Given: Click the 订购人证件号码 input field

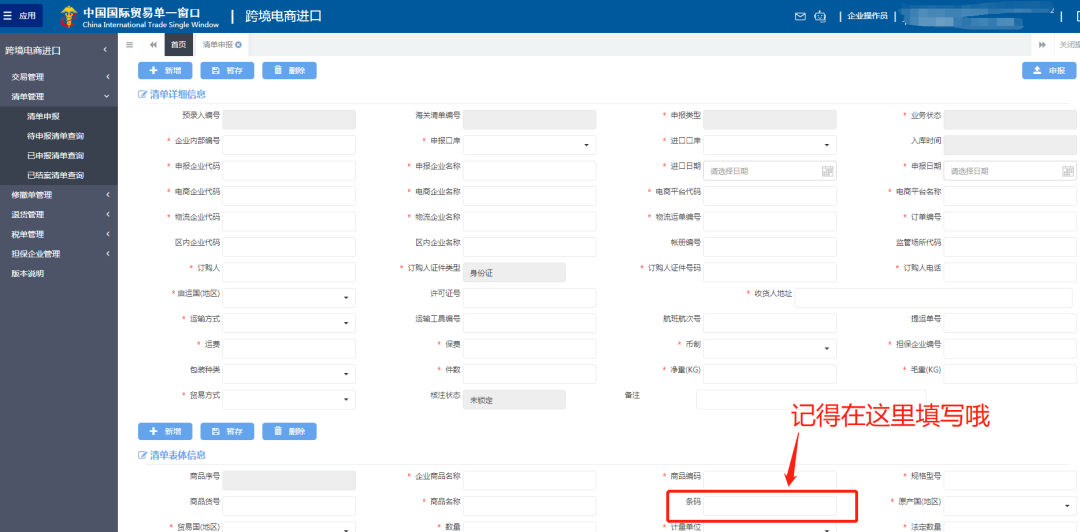Looking at the screenshot, I should [x=770, y=272].
